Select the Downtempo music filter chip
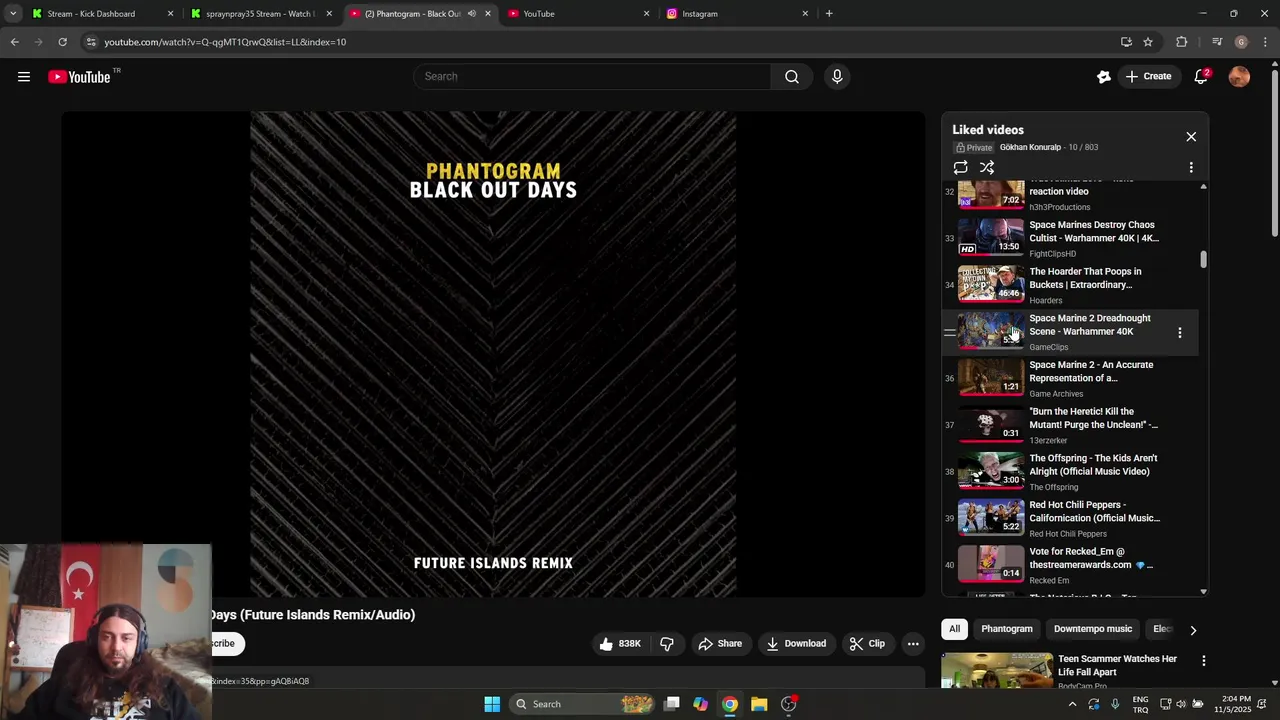Screen dimensions: 1280x720 [x=1093, y=629]
